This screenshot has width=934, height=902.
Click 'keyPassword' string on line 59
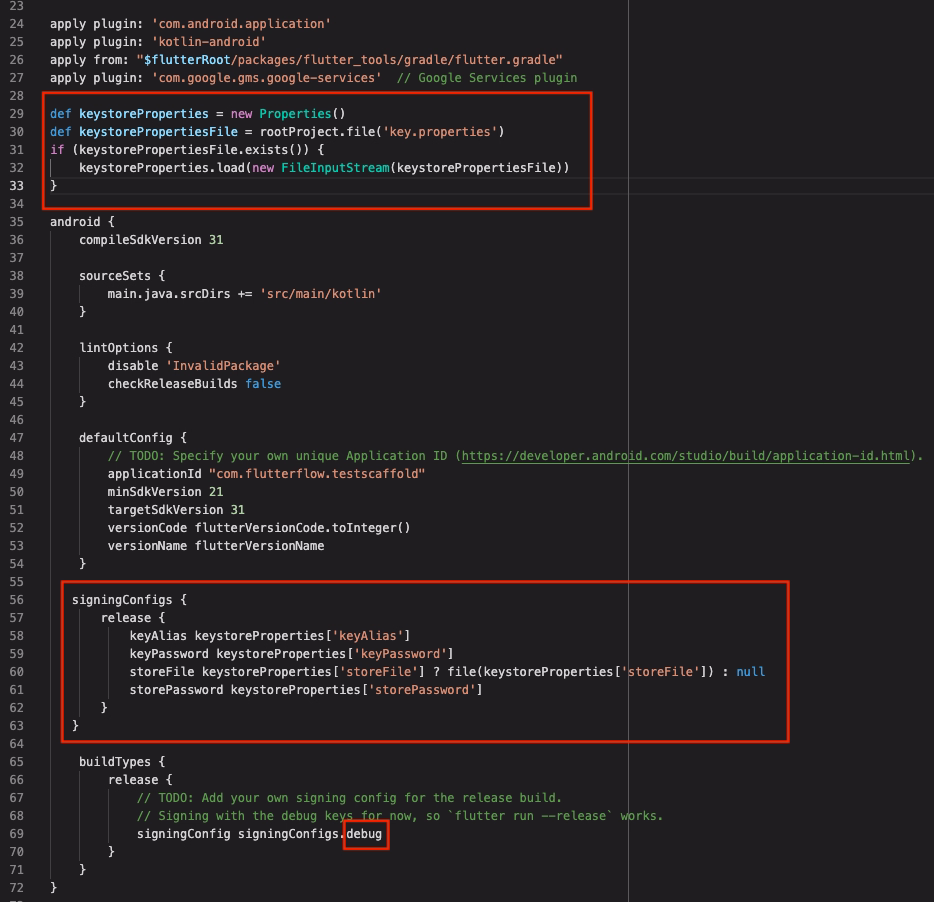(400, 654)
